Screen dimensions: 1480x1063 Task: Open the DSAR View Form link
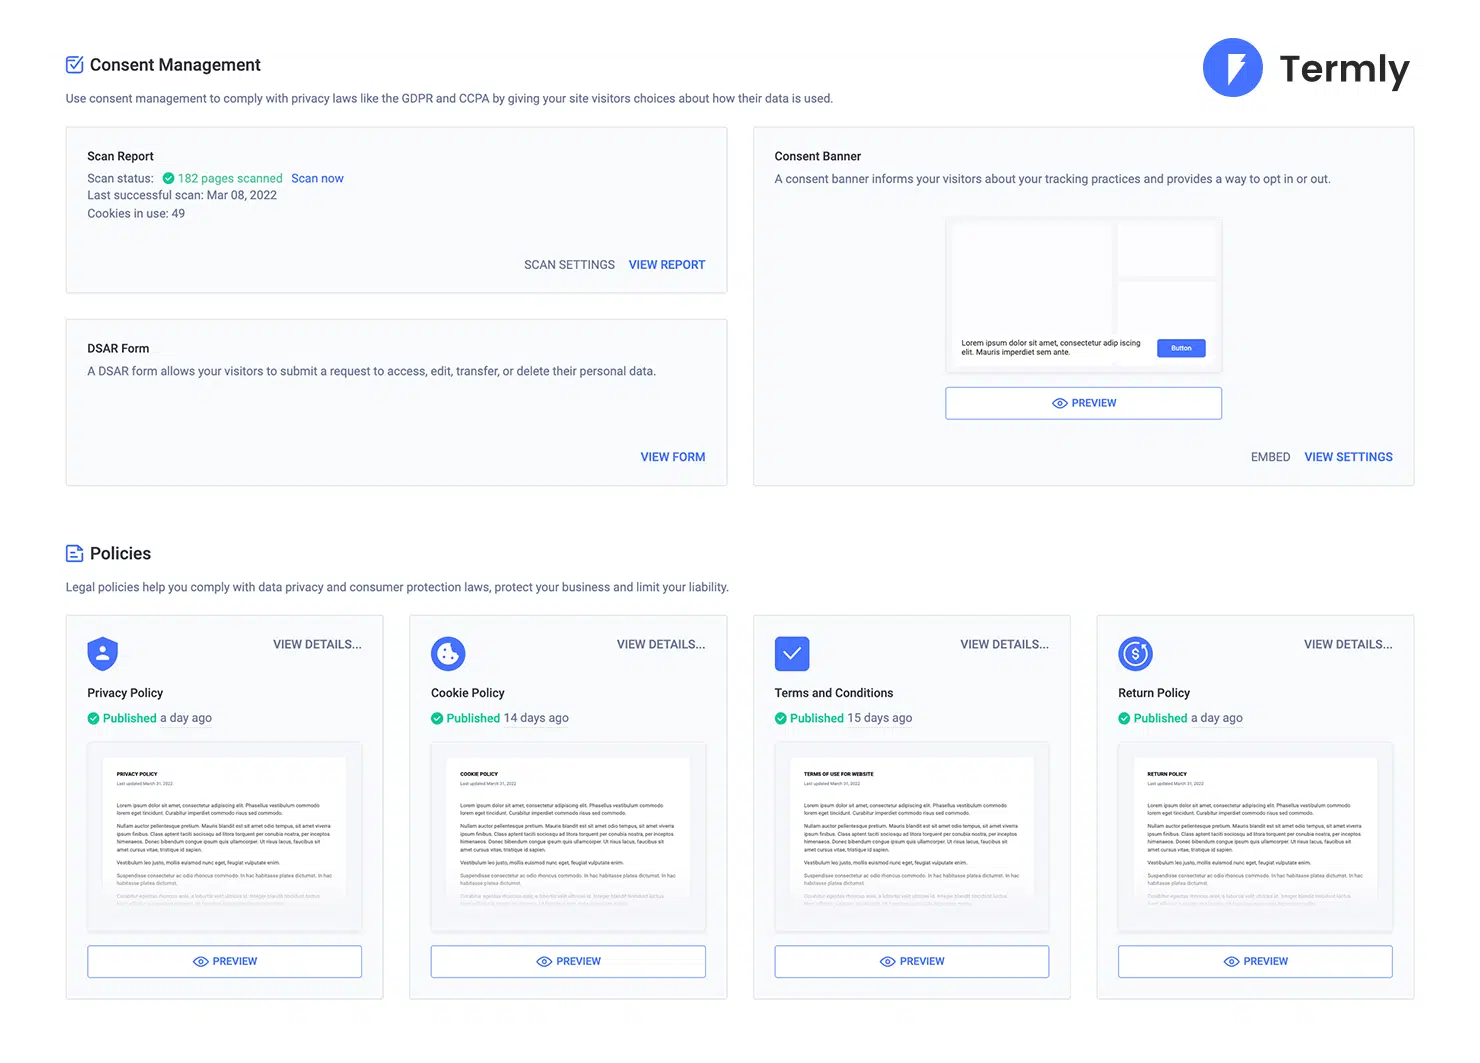coord(672,457)
